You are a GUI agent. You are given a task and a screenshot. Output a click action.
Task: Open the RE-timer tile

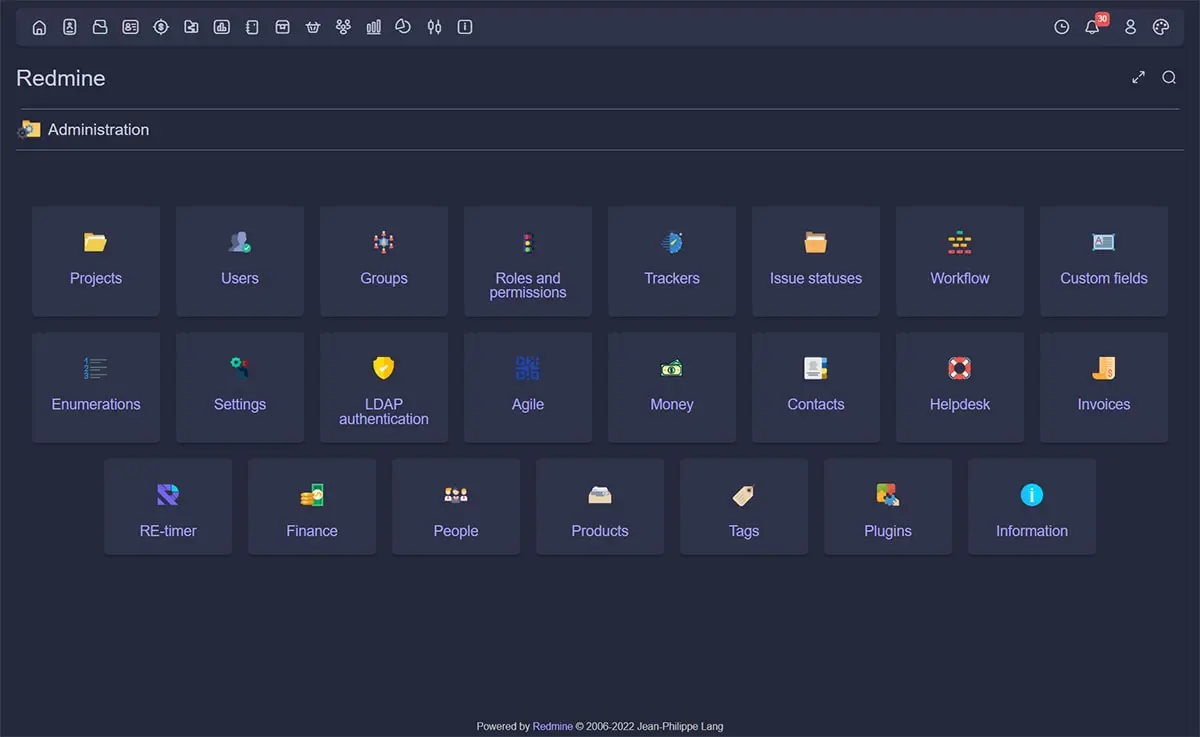tap(168, 506)
